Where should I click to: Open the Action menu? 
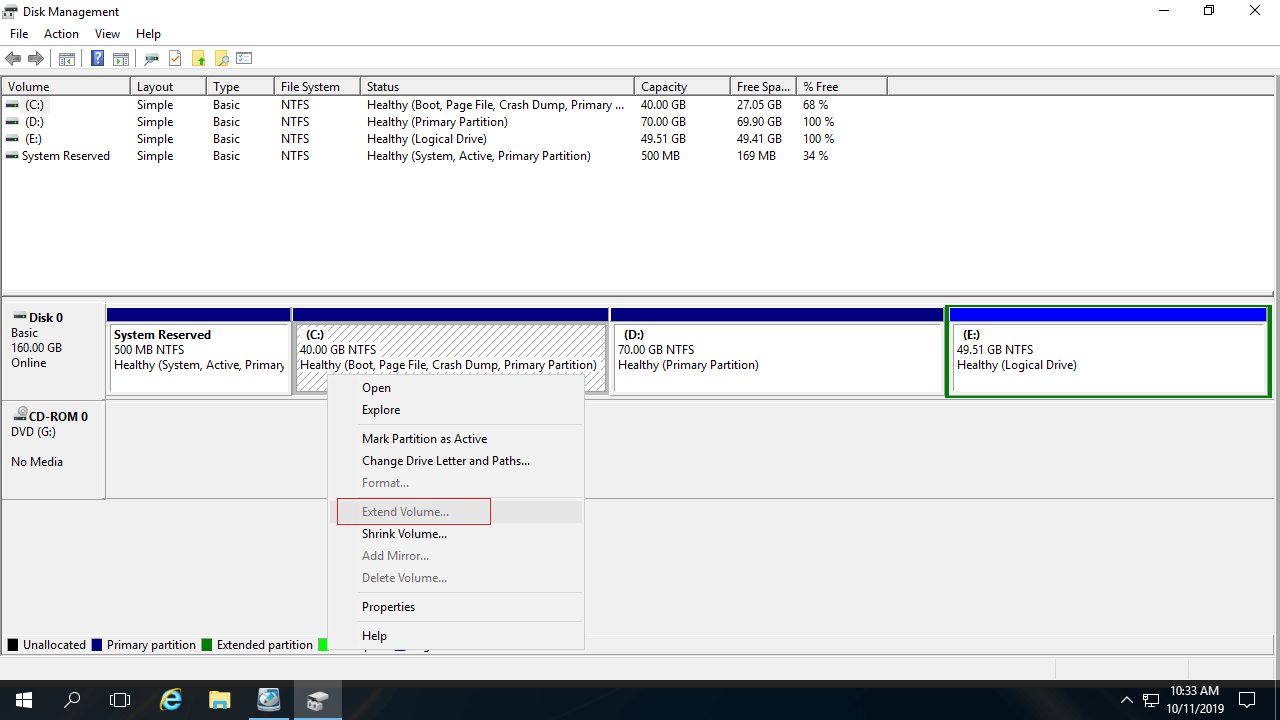[x=61, y=34]
